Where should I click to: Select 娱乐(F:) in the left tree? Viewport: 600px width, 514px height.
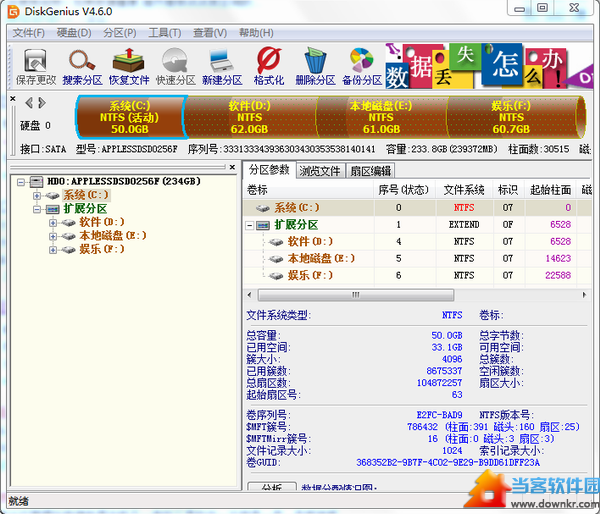coord(101,250)
